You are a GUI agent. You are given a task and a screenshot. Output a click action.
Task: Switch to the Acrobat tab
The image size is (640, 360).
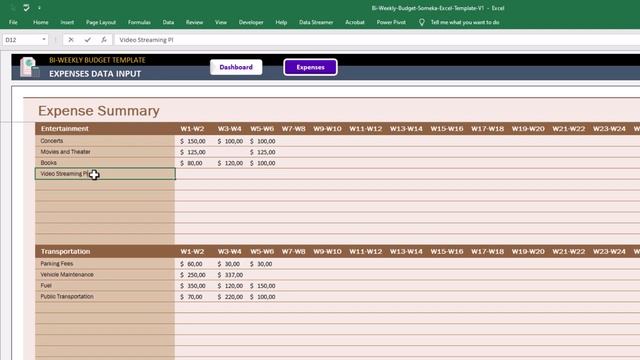click(x=355, y=22)
